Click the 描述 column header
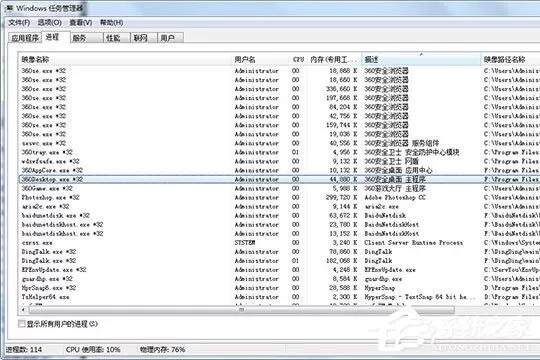540x360 pixels. click(421, 59)
